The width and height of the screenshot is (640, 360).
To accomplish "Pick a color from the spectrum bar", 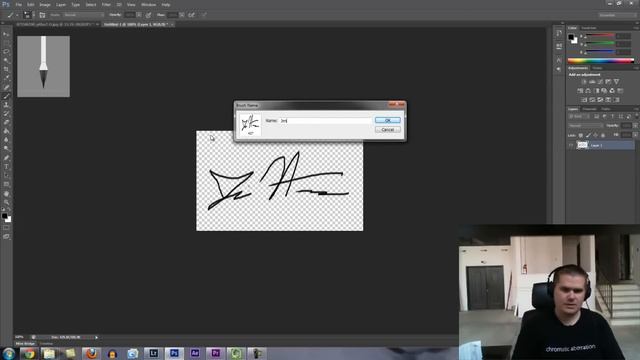I will [600, 61].
